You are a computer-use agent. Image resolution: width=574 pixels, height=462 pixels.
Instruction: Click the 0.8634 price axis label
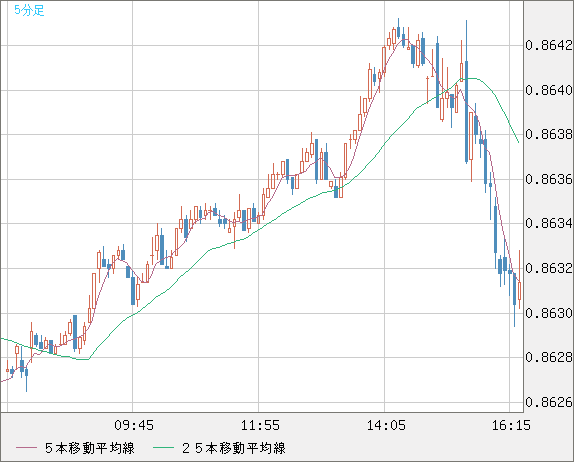point(549,223)
